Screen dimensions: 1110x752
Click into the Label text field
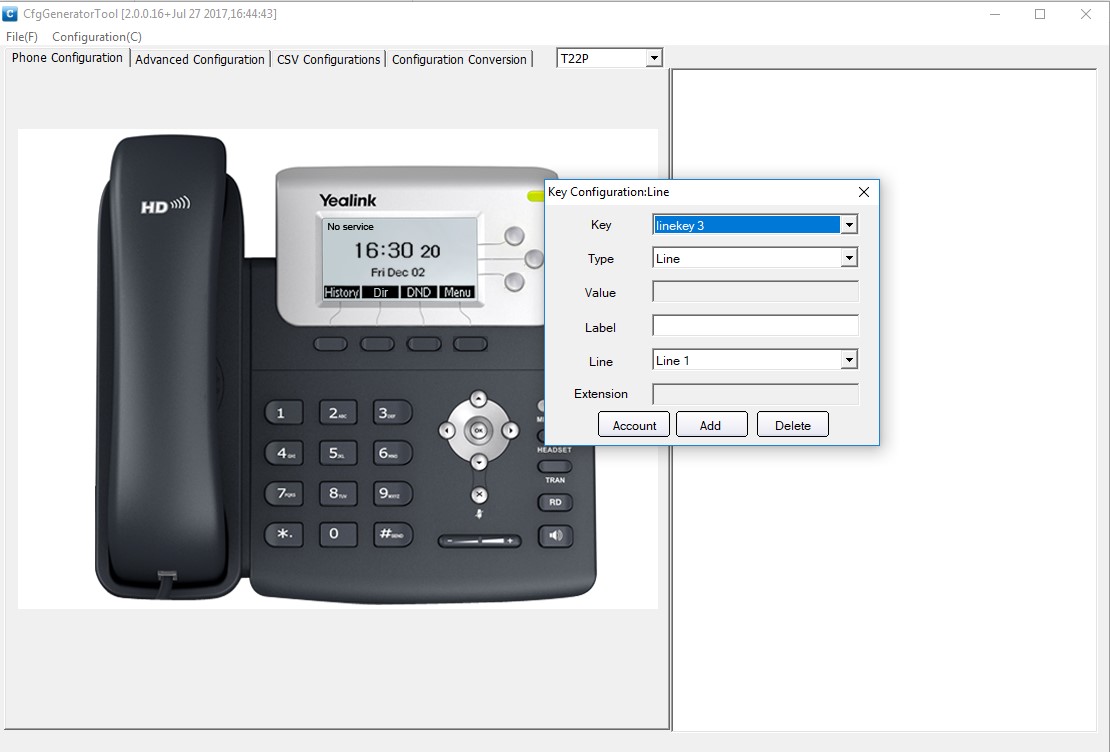coord(755,326)
